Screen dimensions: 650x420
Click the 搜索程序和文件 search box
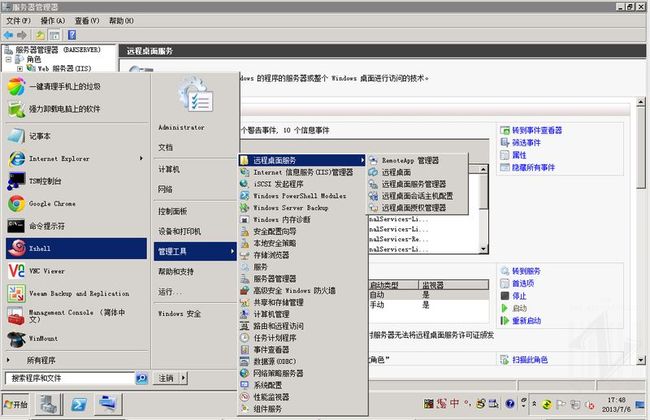tap(70, 378)
